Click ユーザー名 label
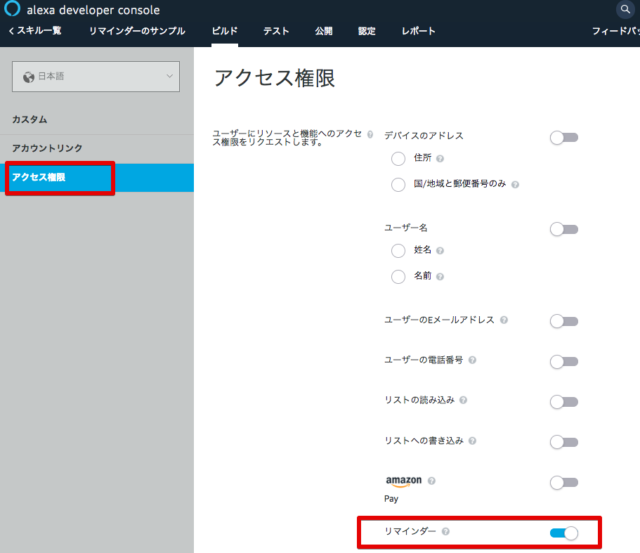This screenshot has height=553, width=640. 406,228
